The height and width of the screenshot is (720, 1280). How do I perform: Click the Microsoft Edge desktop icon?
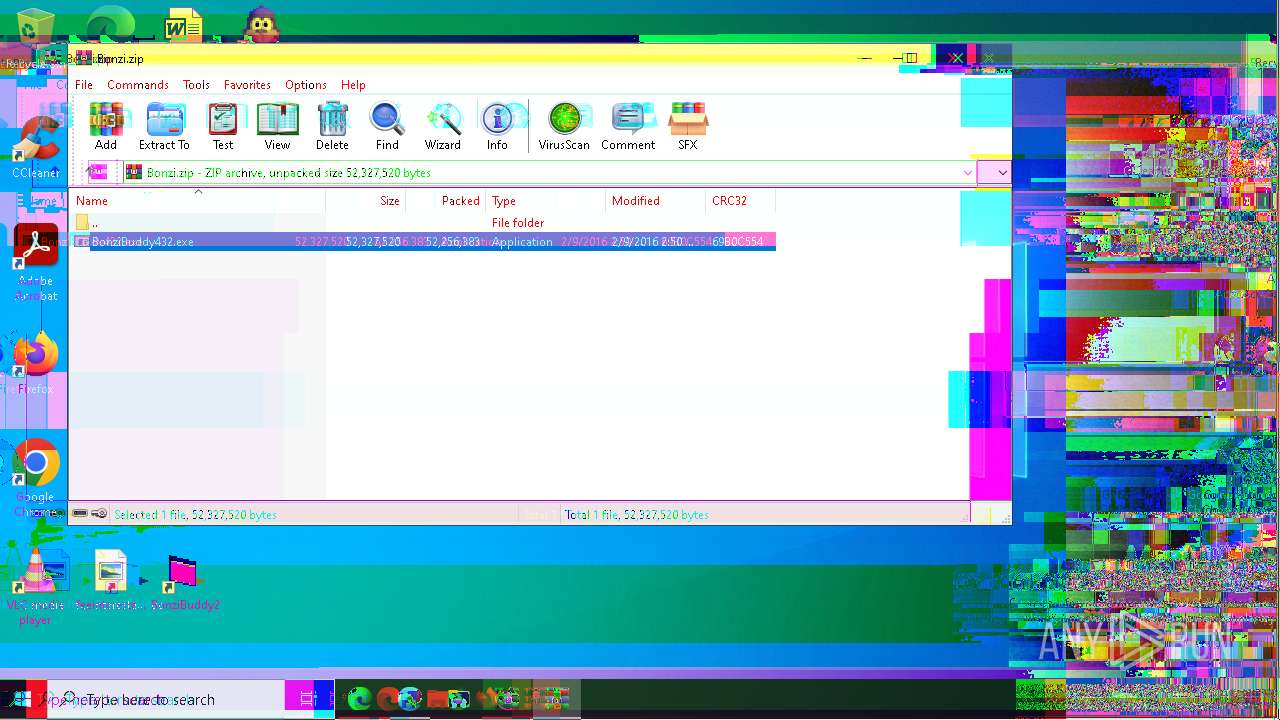click(109, 26)
